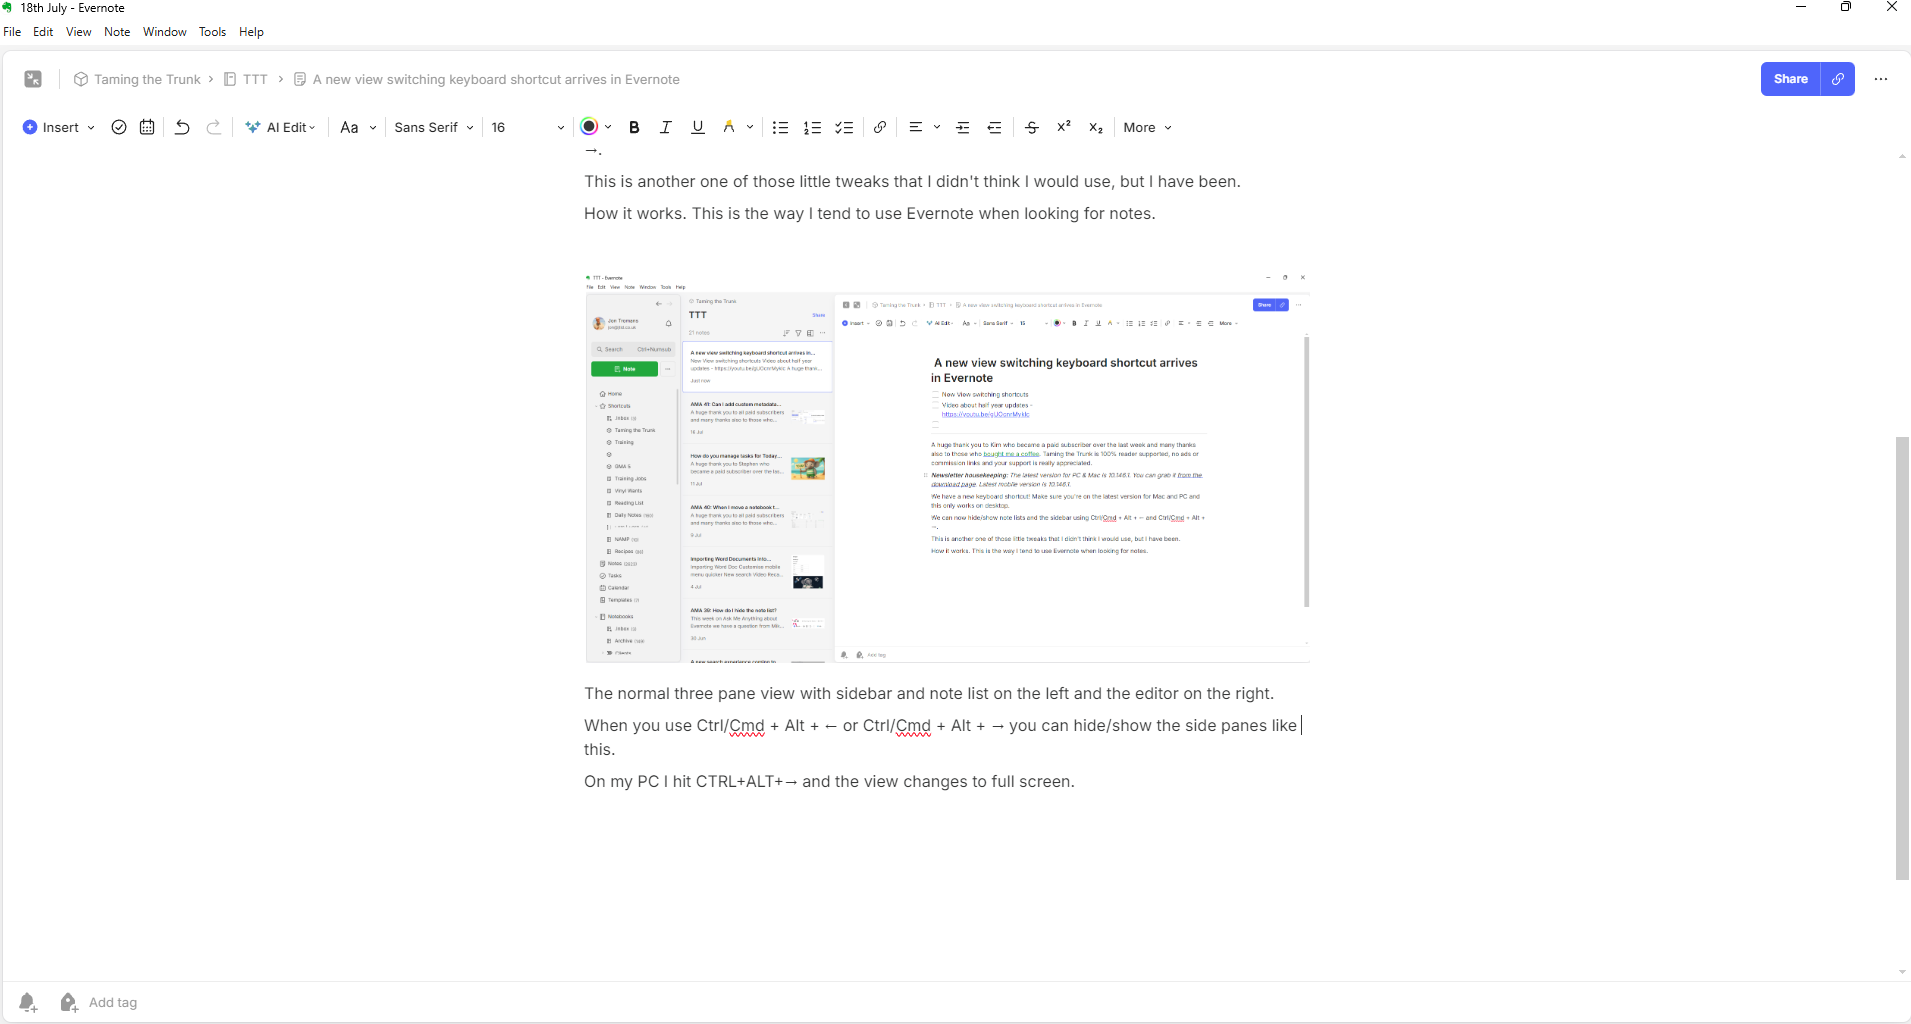Open the Window menu
Image resolution: width=1911 pixels, height=1024 pixels.
click(x=165, y=32)
